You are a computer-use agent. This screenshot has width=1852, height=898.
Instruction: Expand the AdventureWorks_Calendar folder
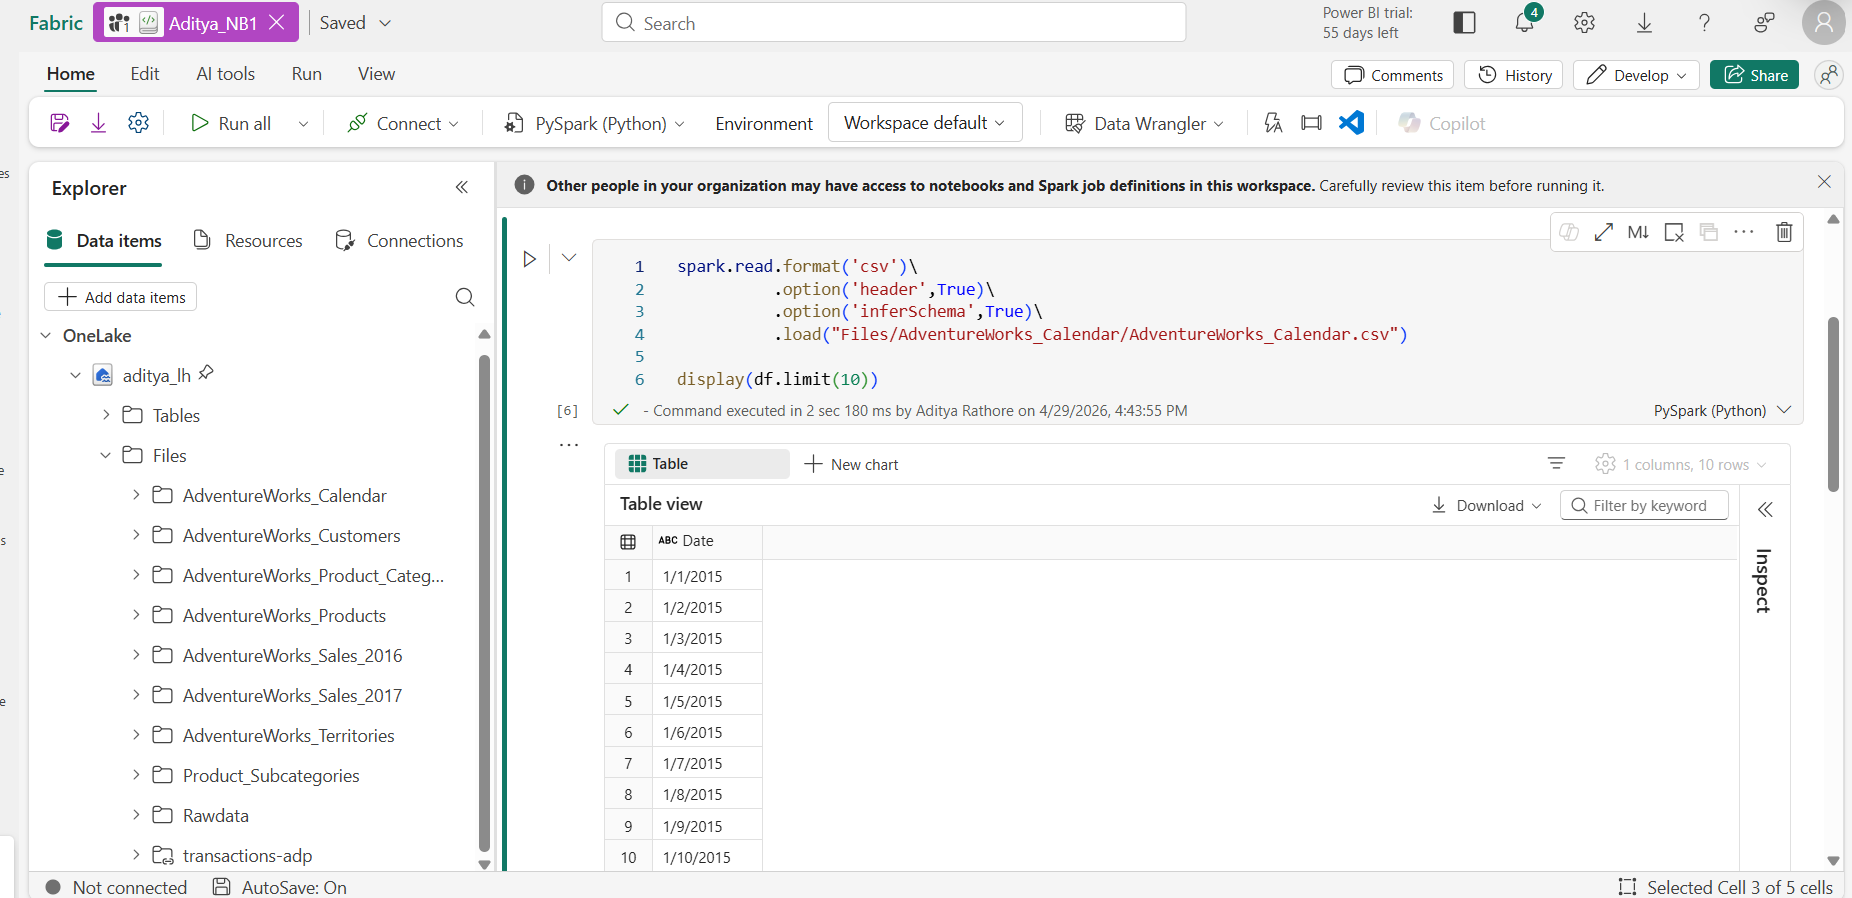click(136, 494)
